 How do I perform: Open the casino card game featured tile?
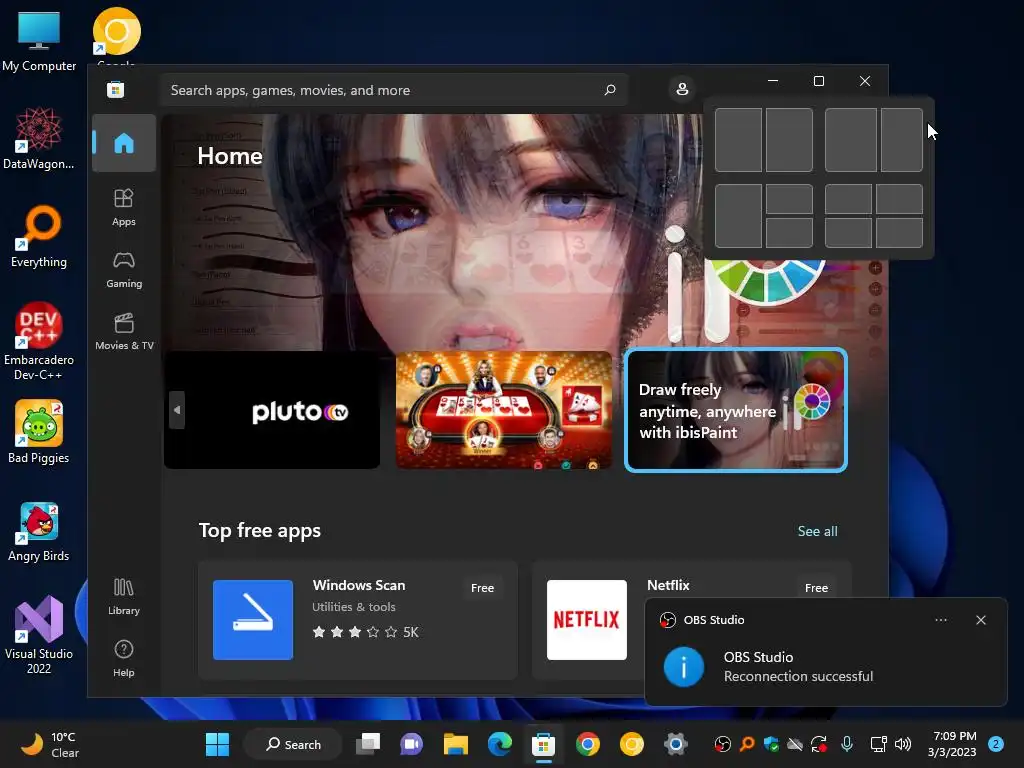pos(504,410)
